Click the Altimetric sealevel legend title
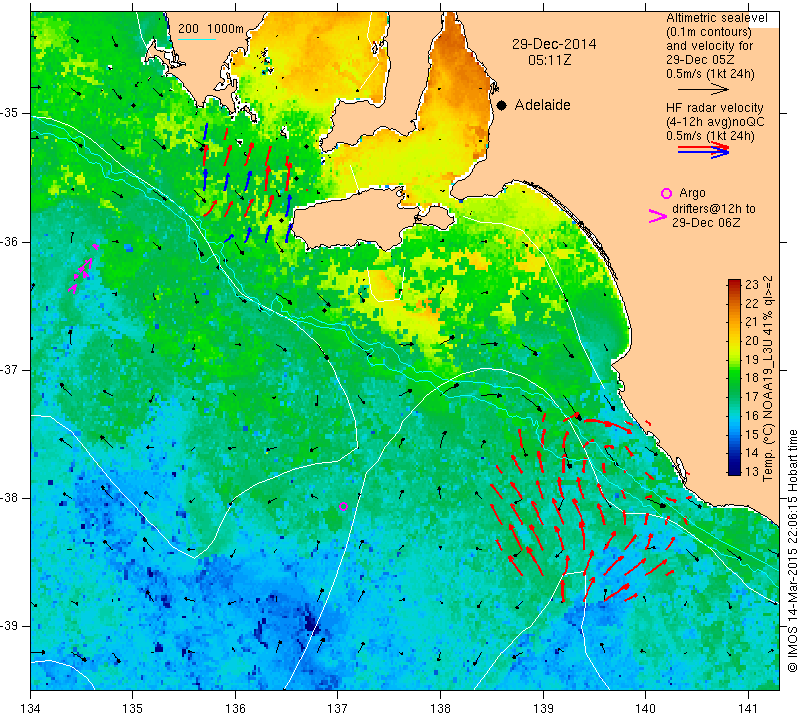800x720 pixels. pos(716,18)
